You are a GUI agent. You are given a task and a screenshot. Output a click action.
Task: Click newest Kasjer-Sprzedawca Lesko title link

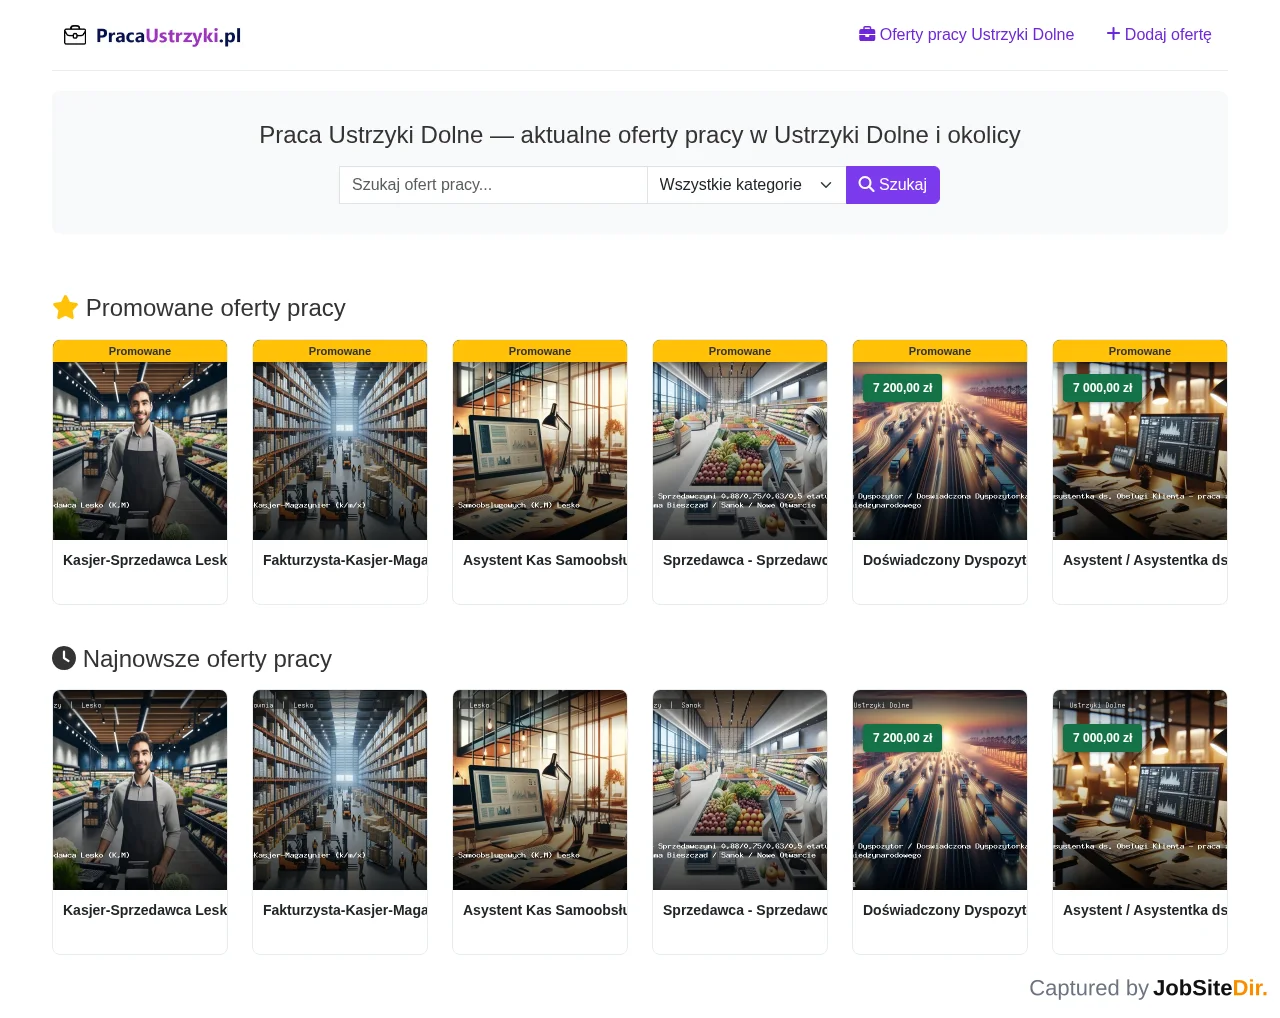(x=145, y=910)
